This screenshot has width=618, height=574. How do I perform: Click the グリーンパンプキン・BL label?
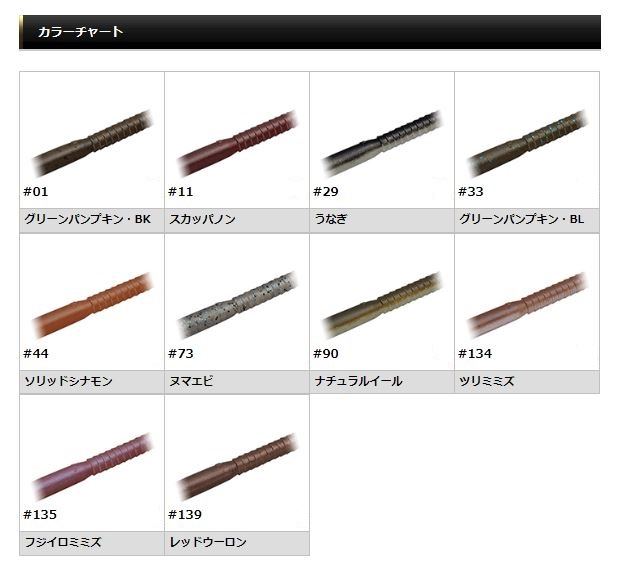pos(521,219)
